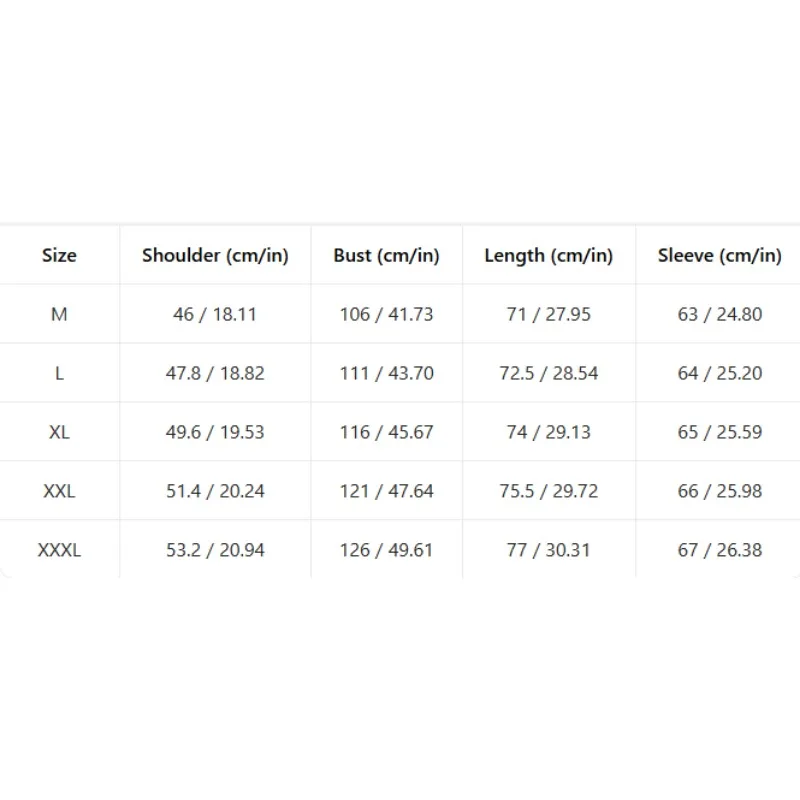Click the L size row label
The width and height of the screenshot is (800, 800).
coord(59,373)
